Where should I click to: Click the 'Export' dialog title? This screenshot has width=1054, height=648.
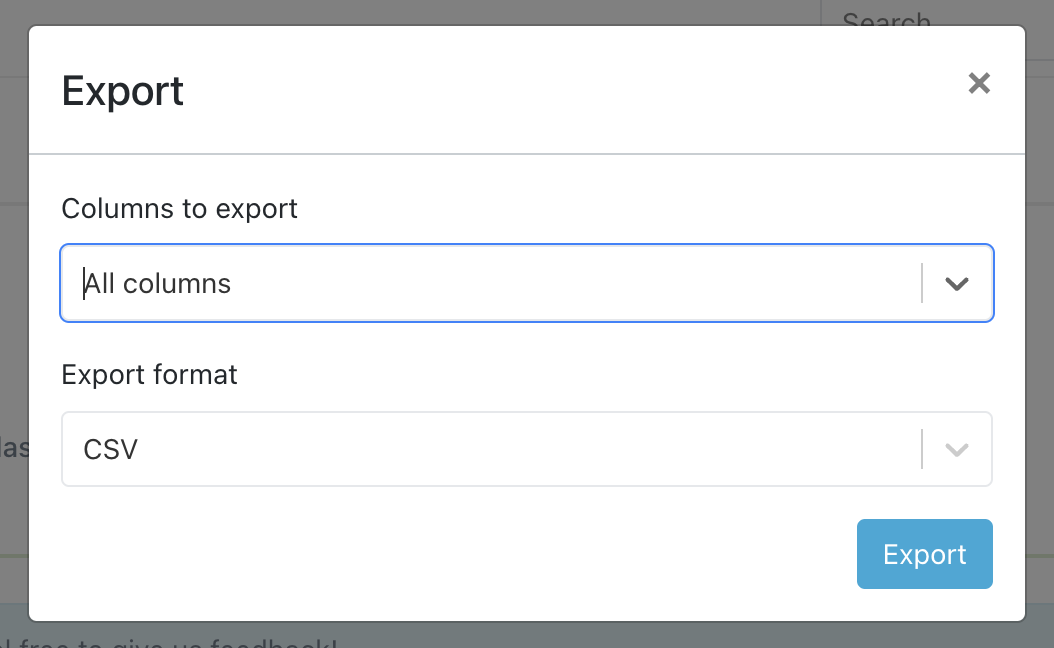tap(123, 91)
